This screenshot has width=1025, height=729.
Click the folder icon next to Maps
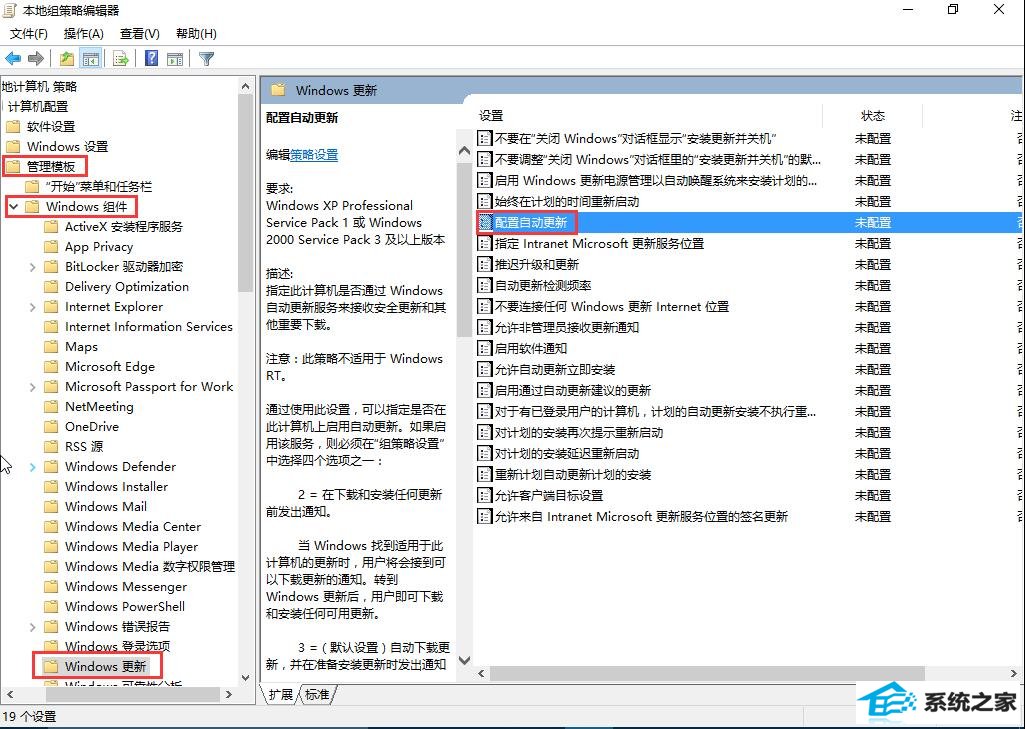(51, 347)
